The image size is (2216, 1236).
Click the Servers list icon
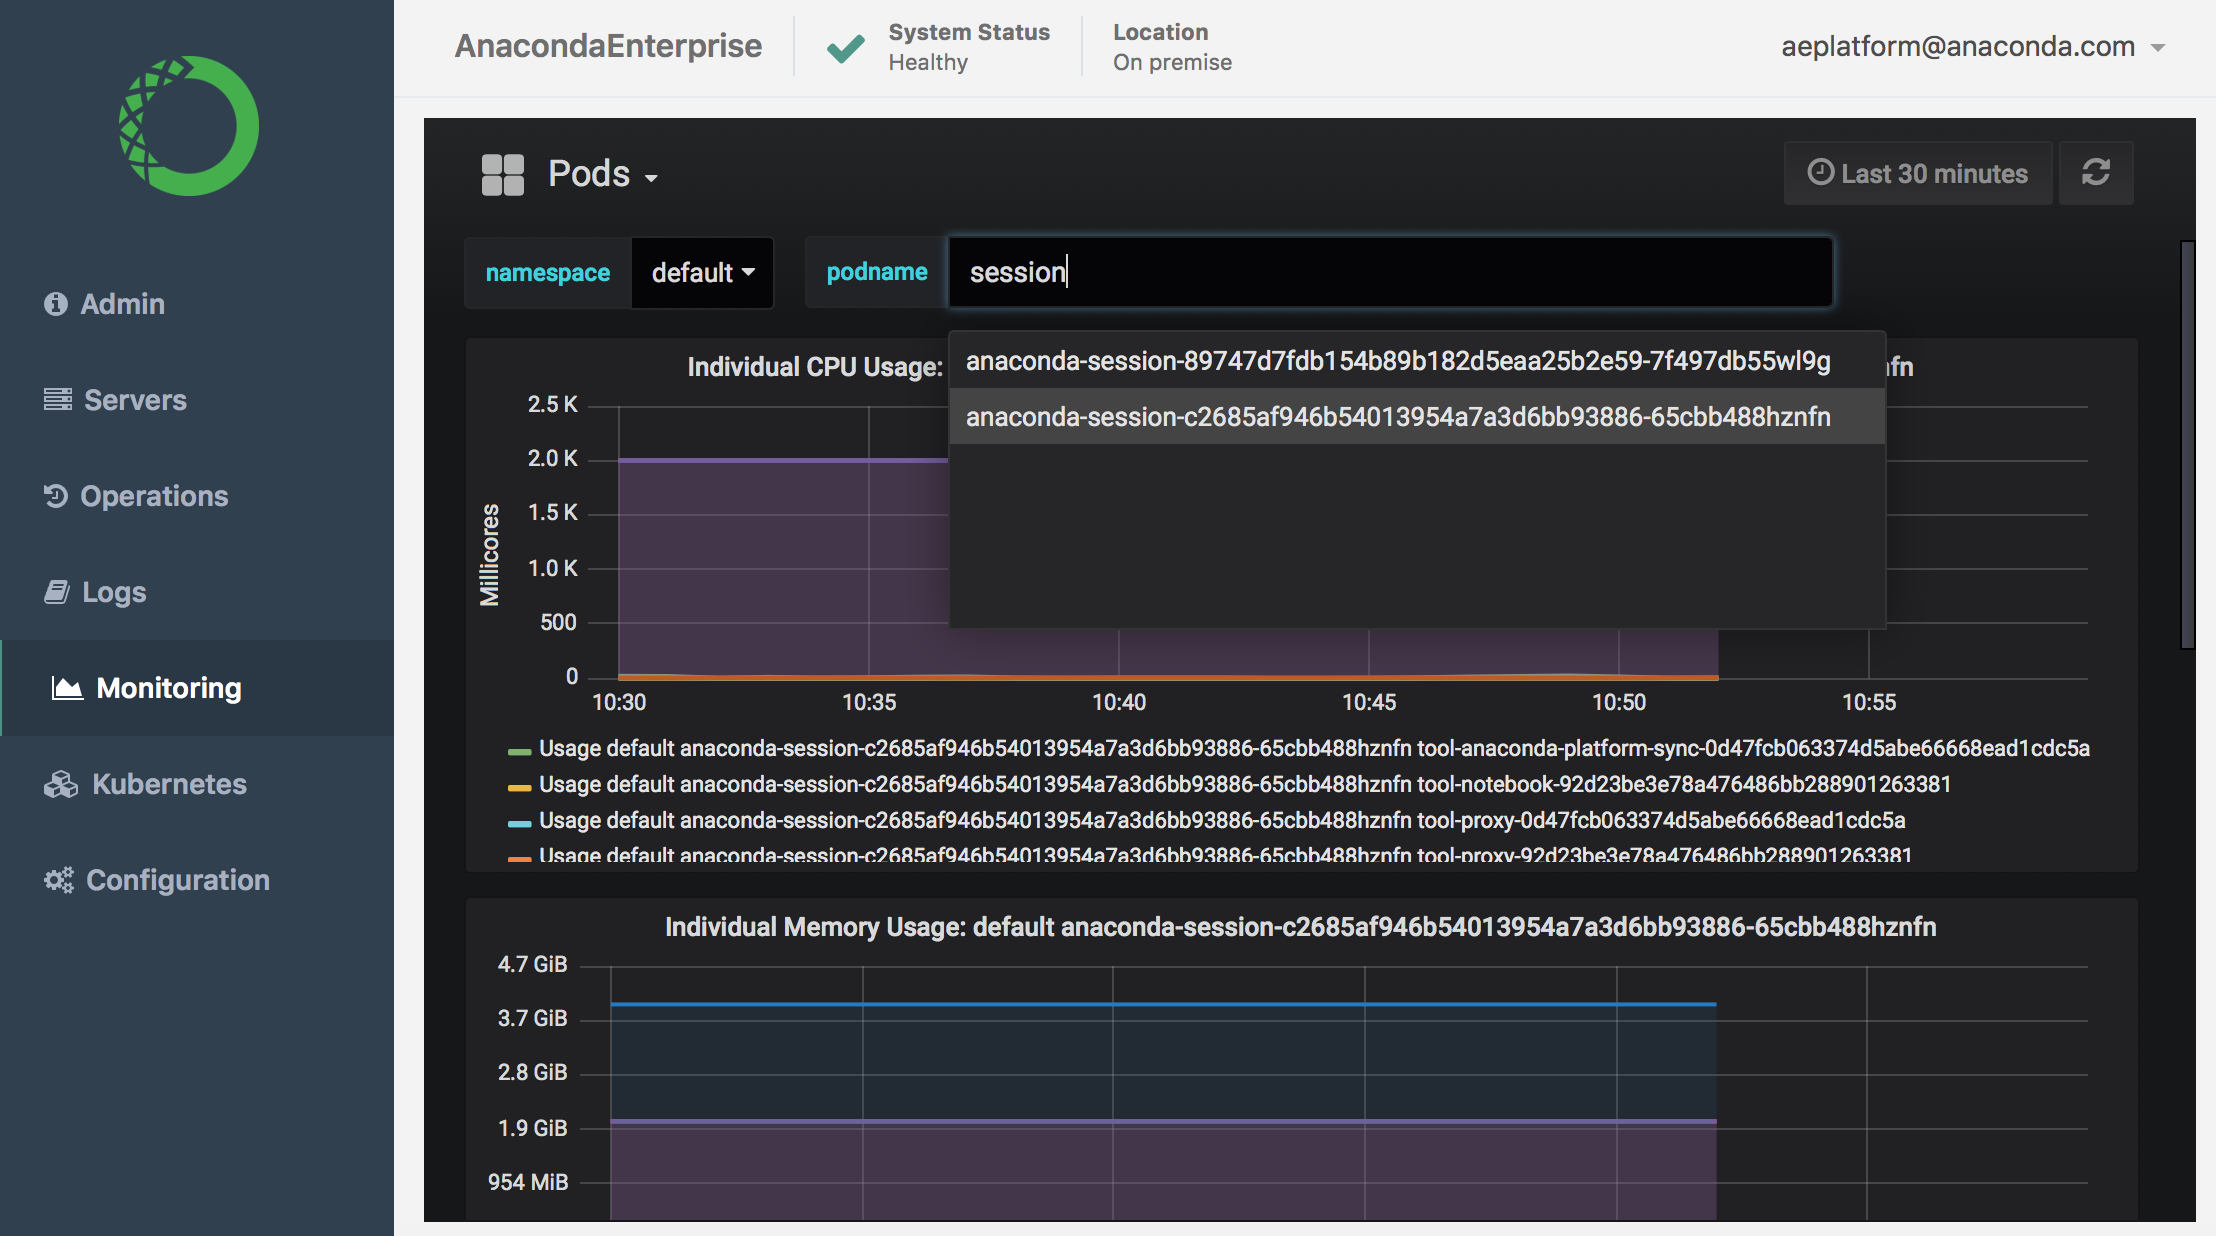[58, 400]
